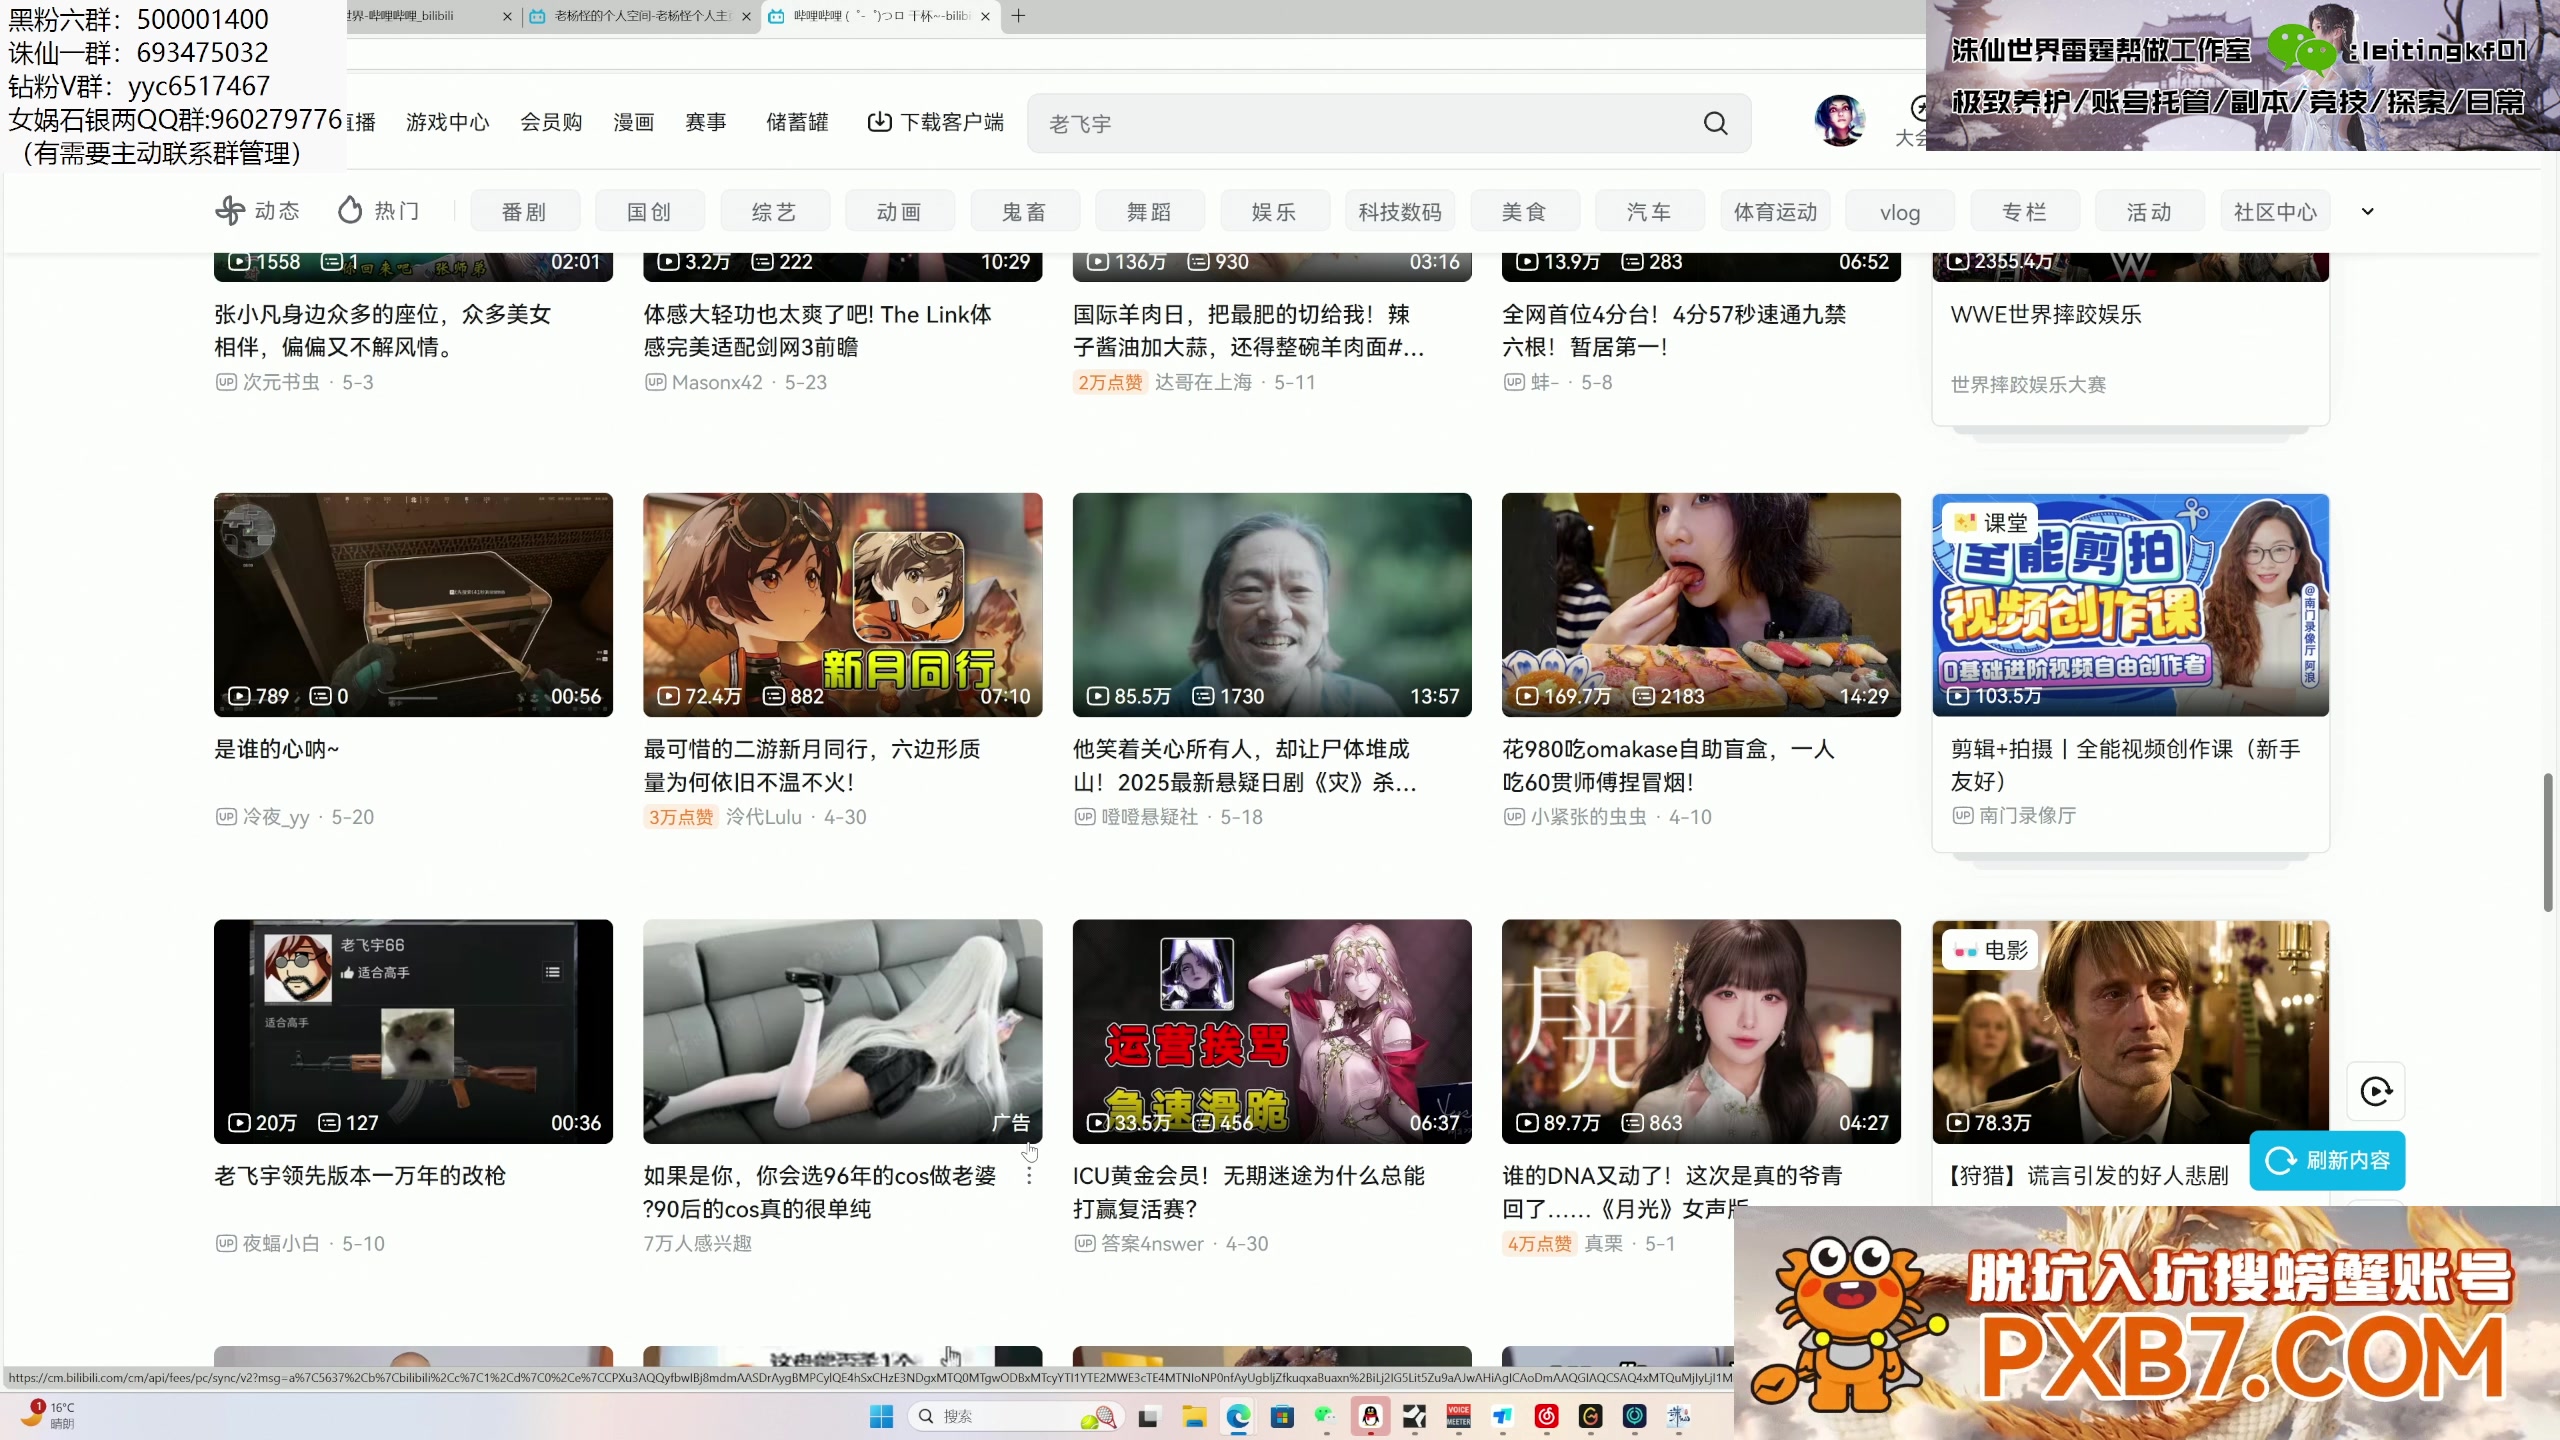The width and height of the screenshot is (2560, 1440).
Task: Open QQ penguin icon in taskbar
Action: [x=1370, y=1416]
